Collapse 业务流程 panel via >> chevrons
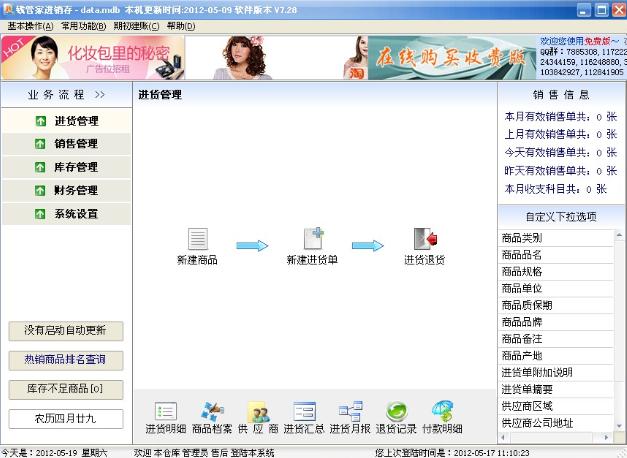 100,95
